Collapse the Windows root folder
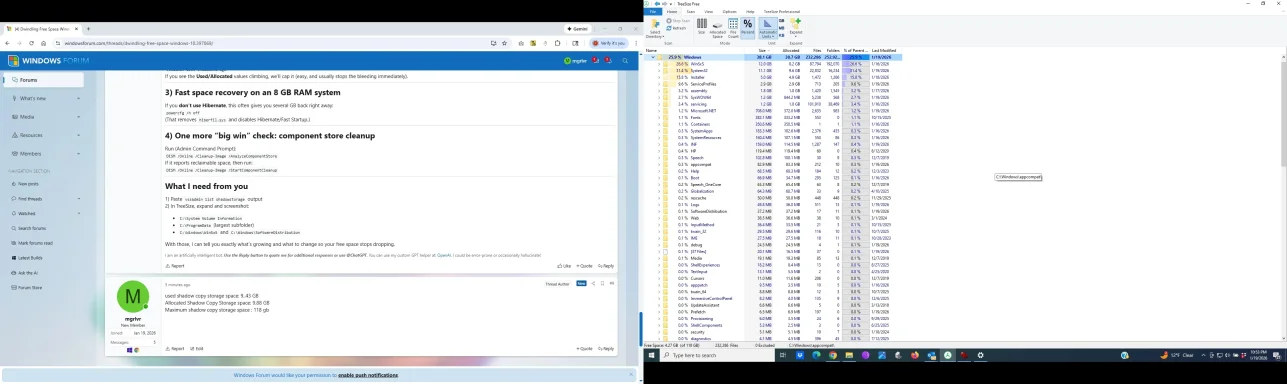The width and height of the screenshot is (1287, 384). click(653, 57)
